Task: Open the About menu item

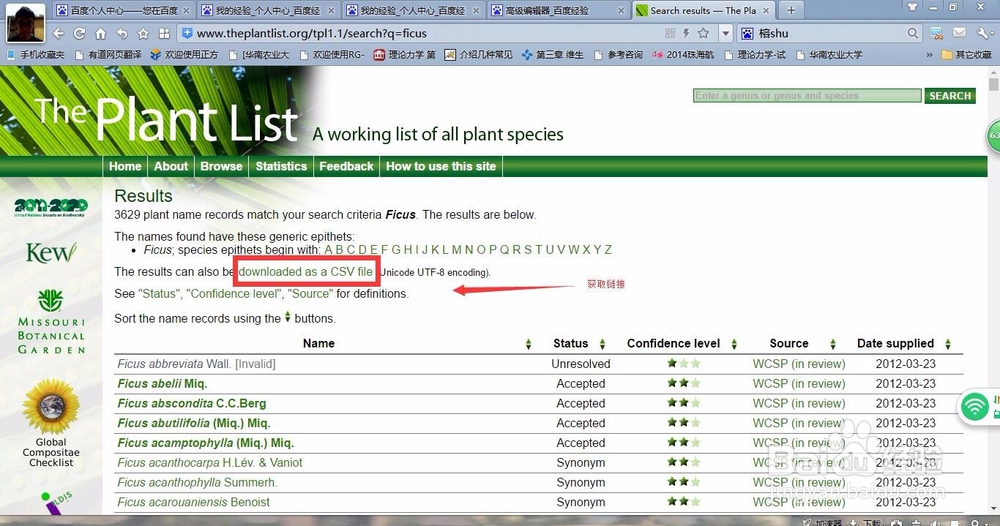Action: pos(171,166)
